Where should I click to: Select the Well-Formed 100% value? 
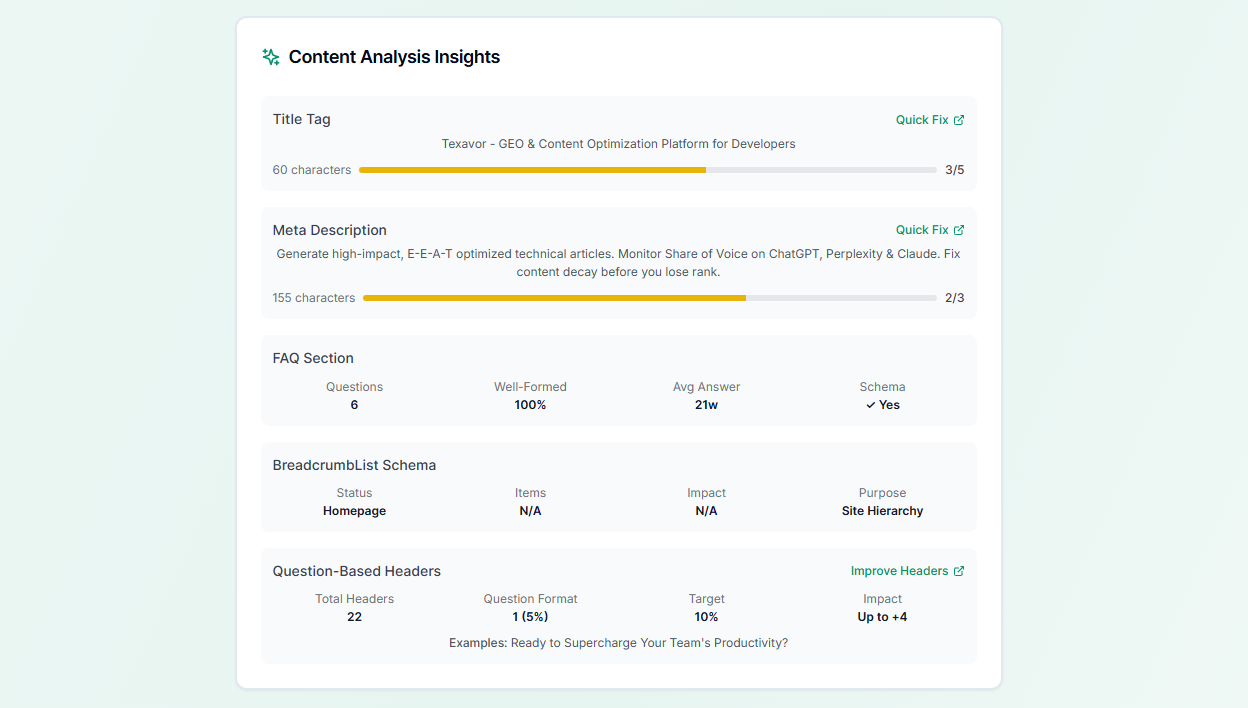(530, 405)
